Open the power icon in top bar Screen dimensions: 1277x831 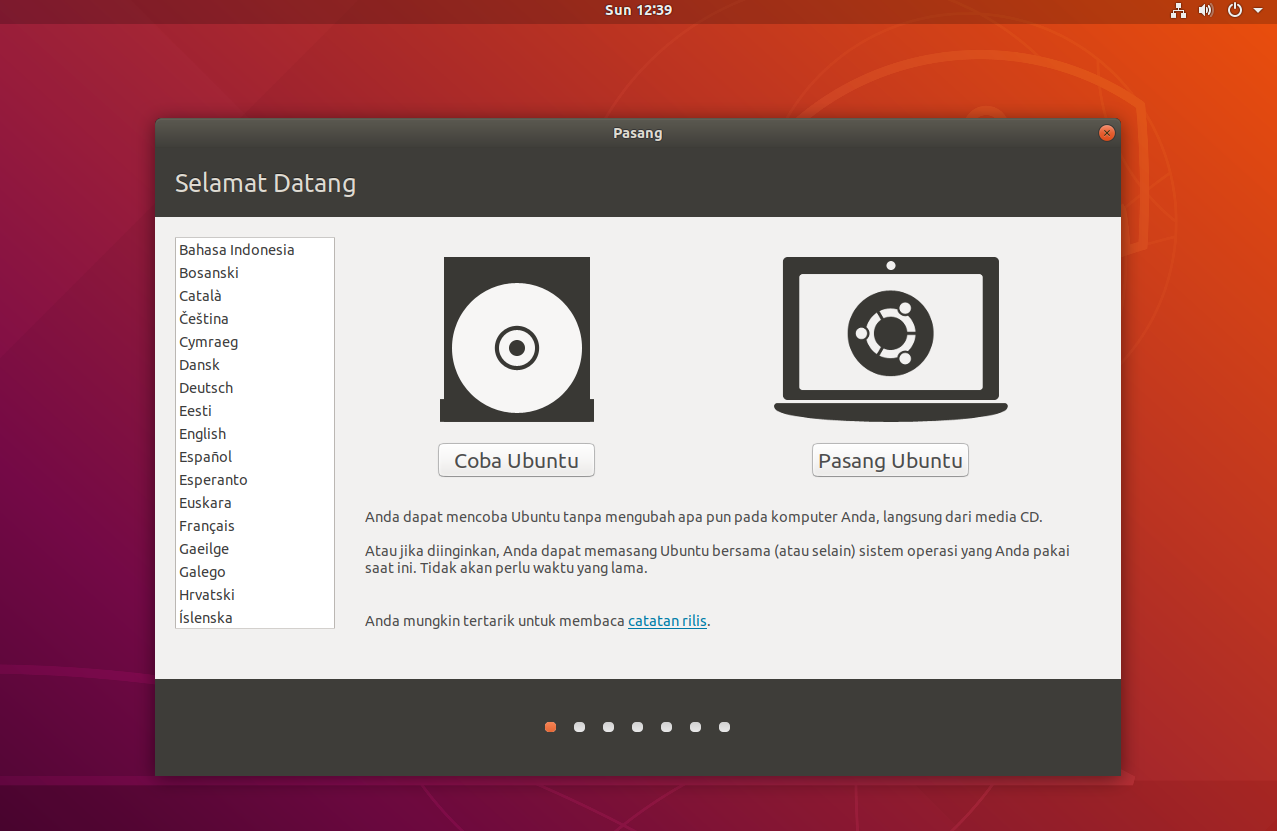click(x=1235, y=10)
